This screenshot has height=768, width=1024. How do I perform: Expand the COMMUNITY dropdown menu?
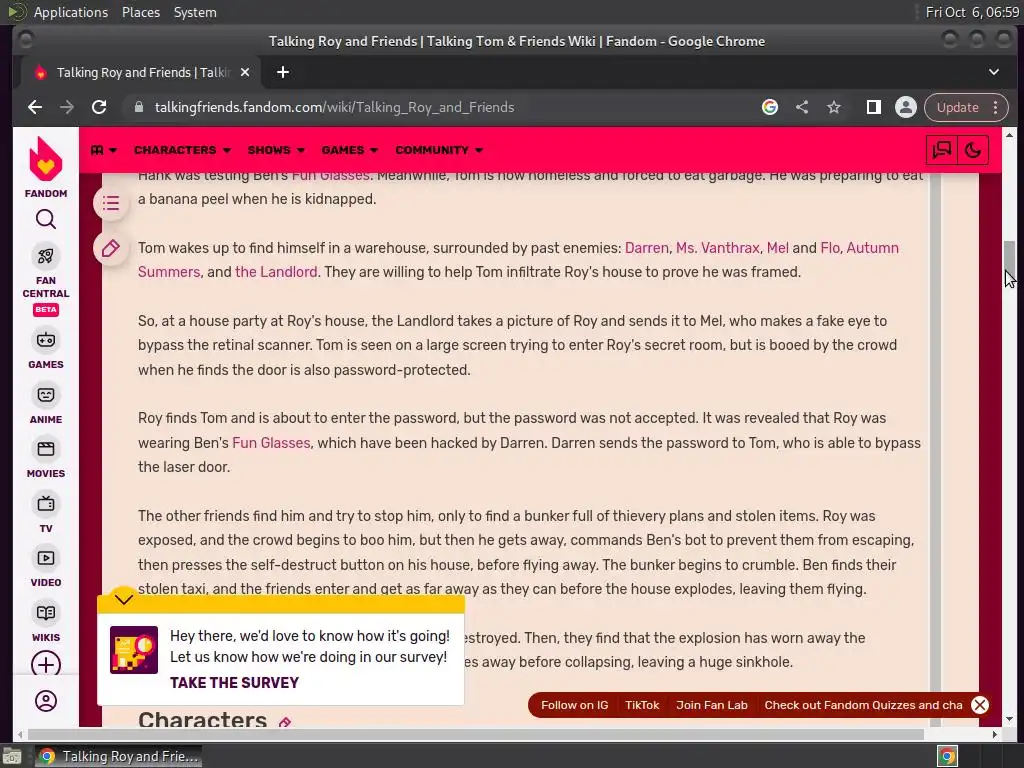(439, 150)
